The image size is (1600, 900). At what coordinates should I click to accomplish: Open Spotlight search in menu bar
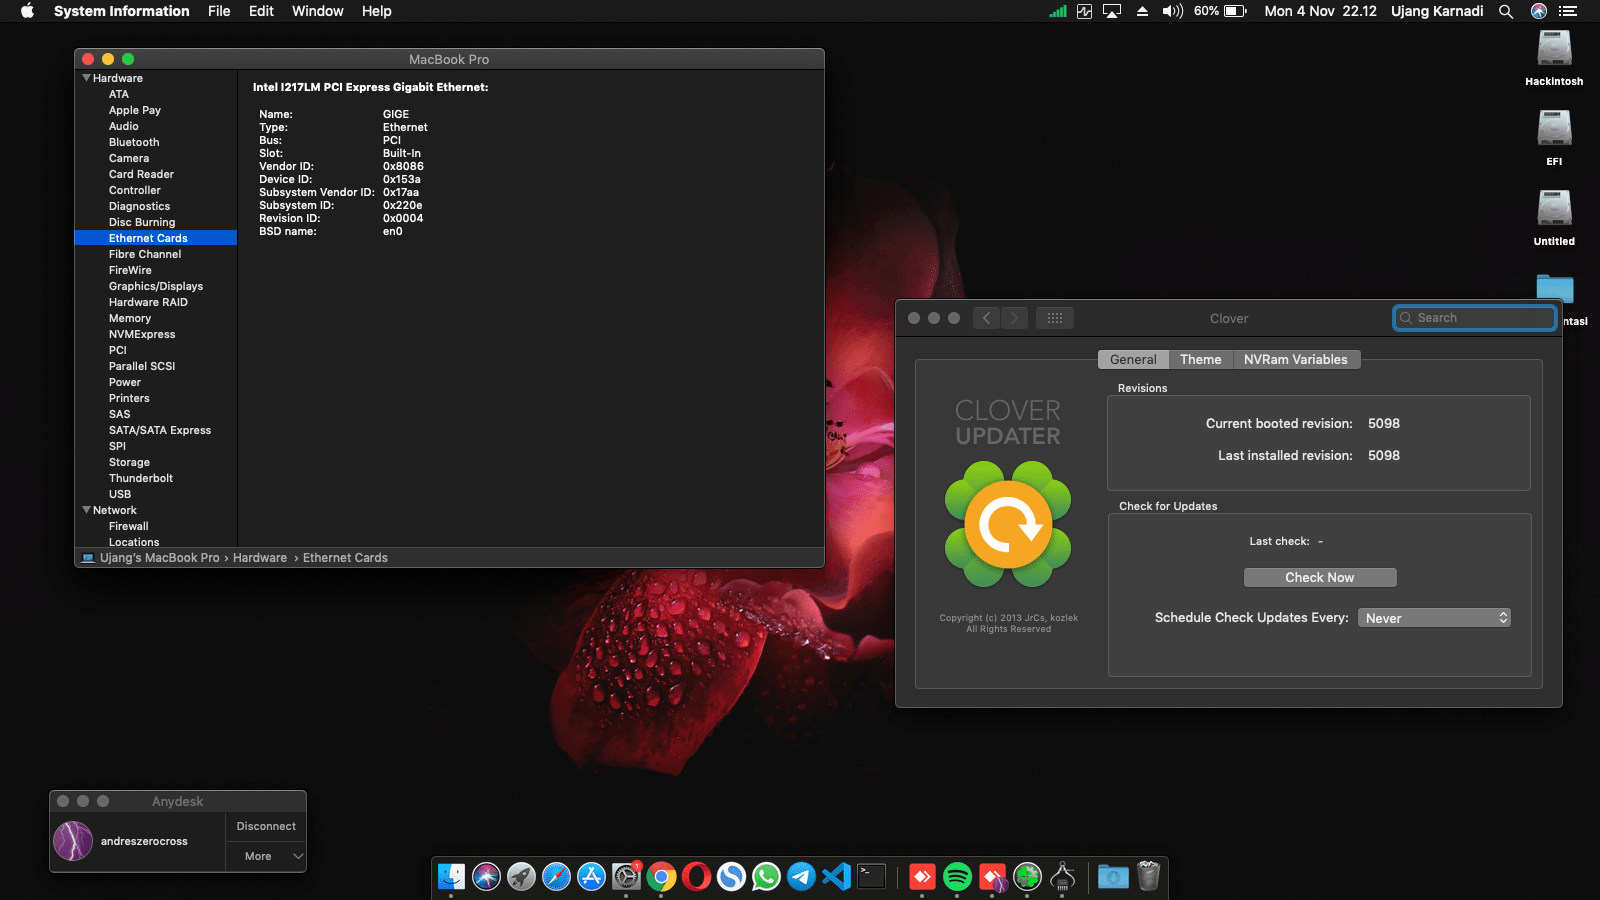pos(1506,11)
